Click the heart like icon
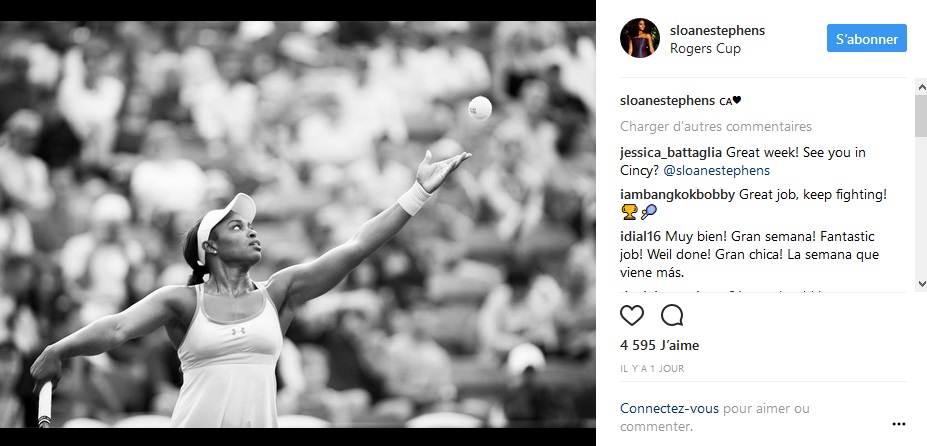The image size is (927, 446). coord(631,315)
